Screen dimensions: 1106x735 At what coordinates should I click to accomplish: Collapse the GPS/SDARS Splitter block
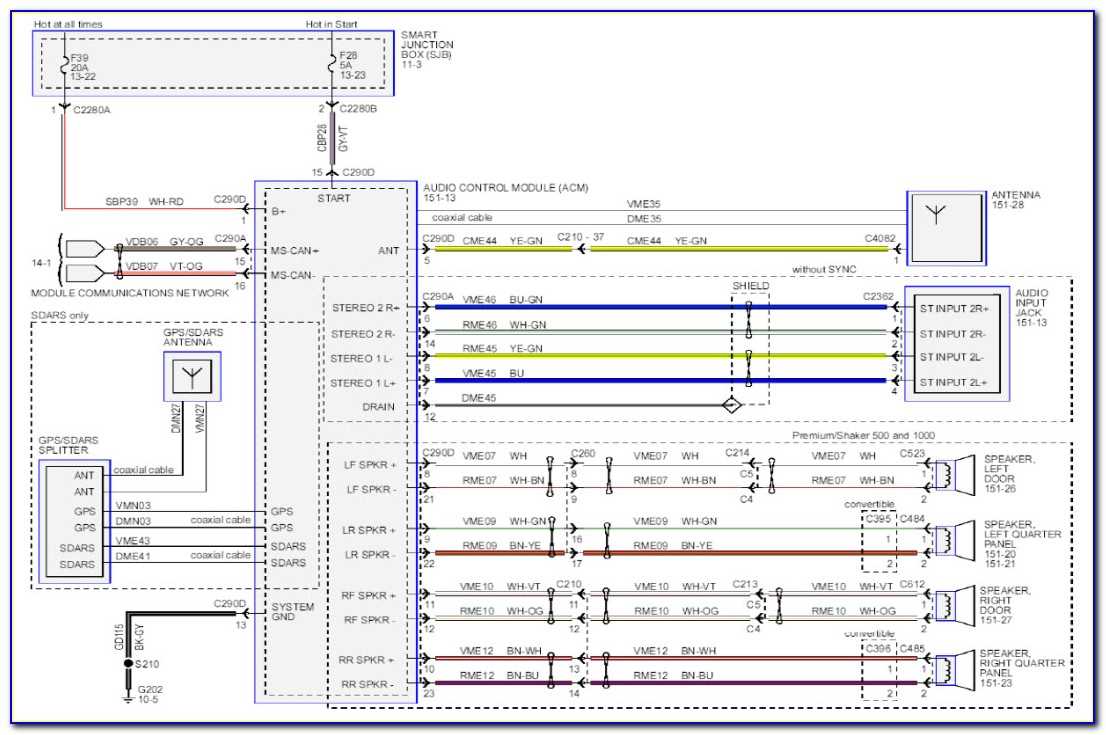(x=72, y=520)
